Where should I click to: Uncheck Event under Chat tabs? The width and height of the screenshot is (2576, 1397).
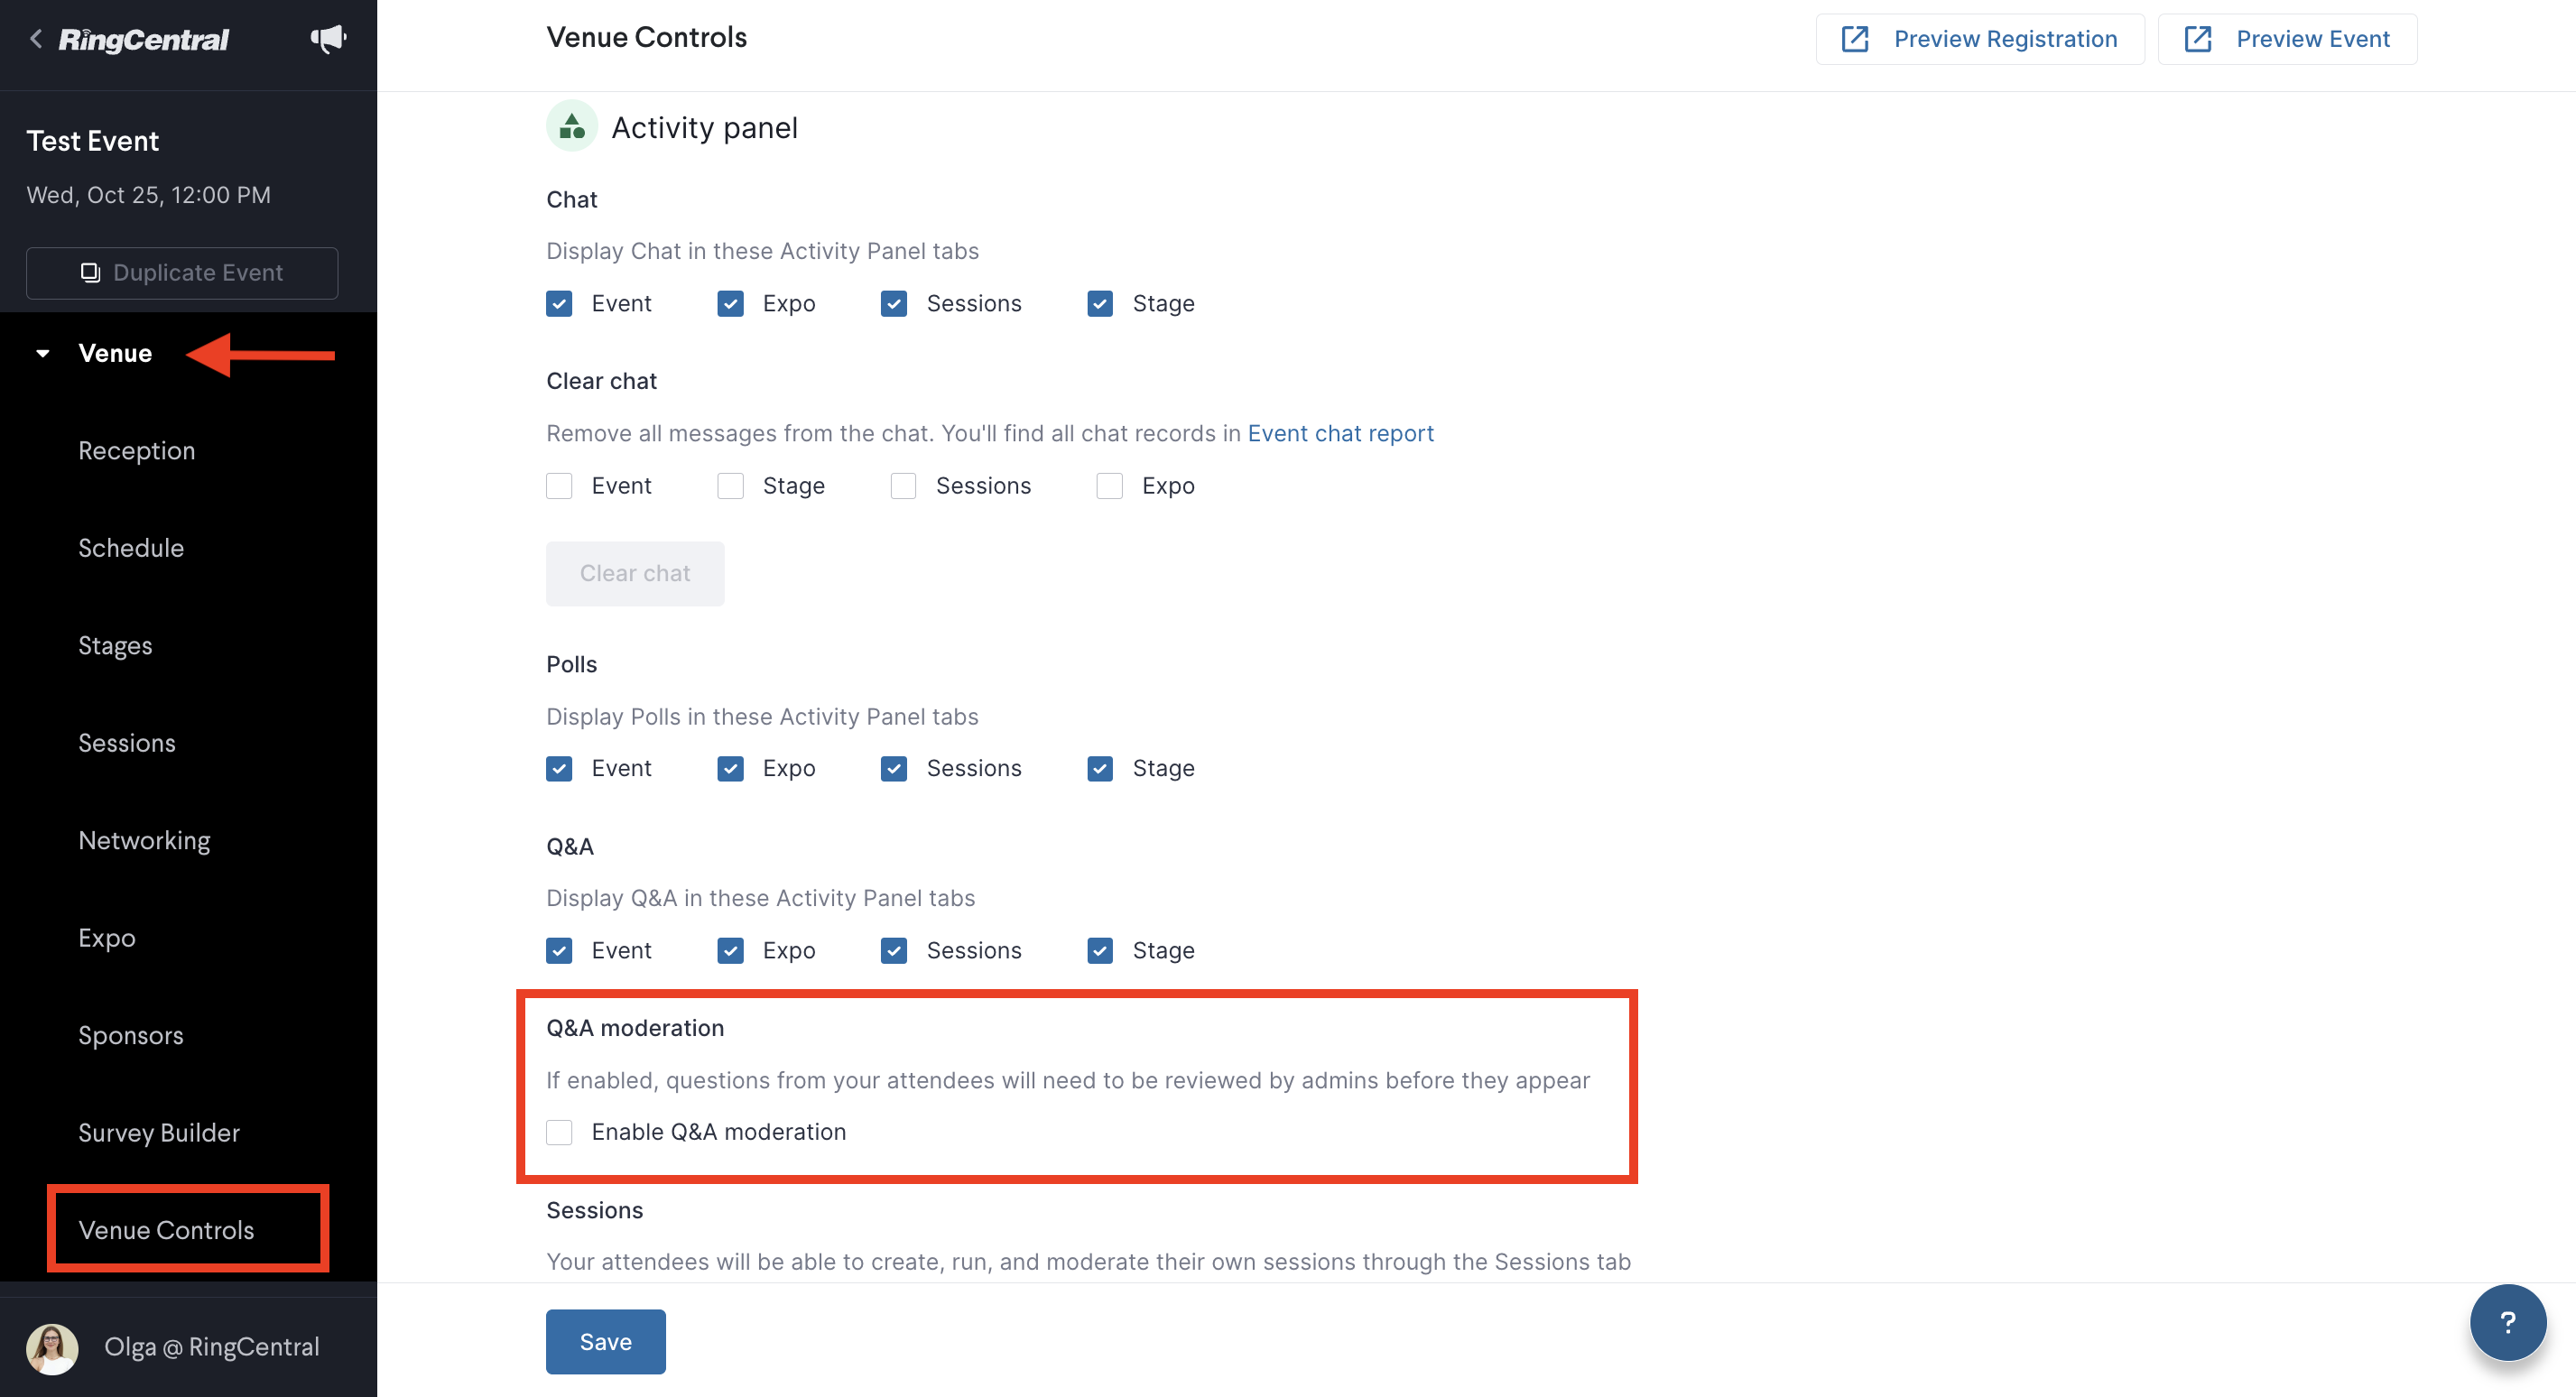[x=559, y=304]
